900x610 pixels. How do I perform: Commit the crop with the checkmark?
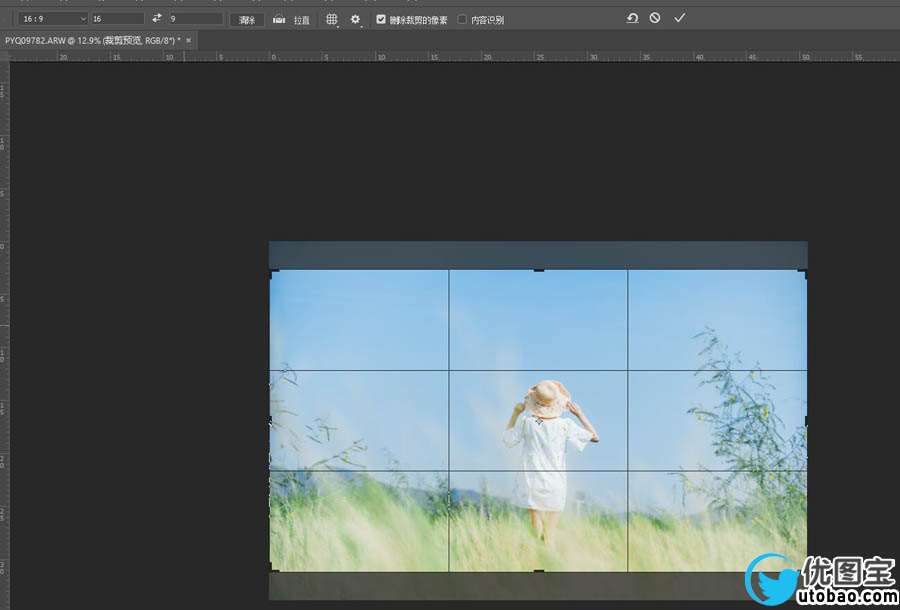[x=680, y=18]
